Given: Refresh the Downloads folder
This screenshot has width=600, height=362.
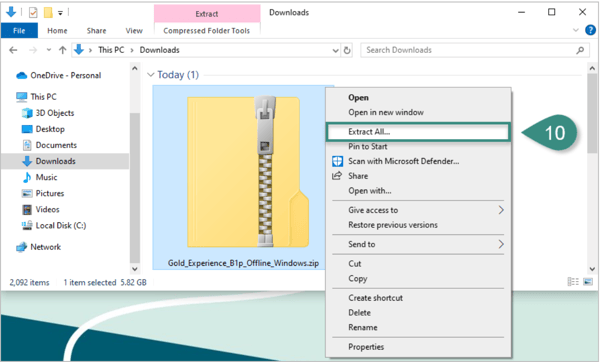Looking at the screenshot, I should click(347, 50).
